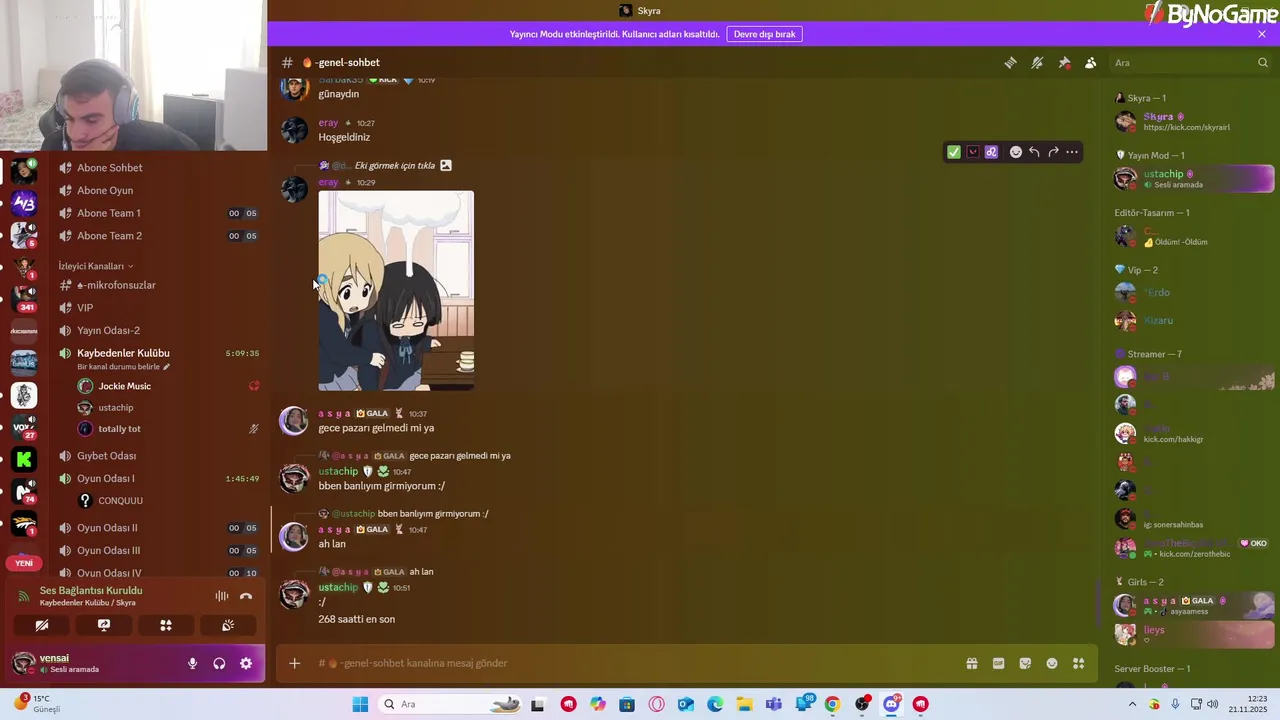Add purple Leo emoji reaction to message
Screen dimensions: 1280x720
(x=992, y=152)
